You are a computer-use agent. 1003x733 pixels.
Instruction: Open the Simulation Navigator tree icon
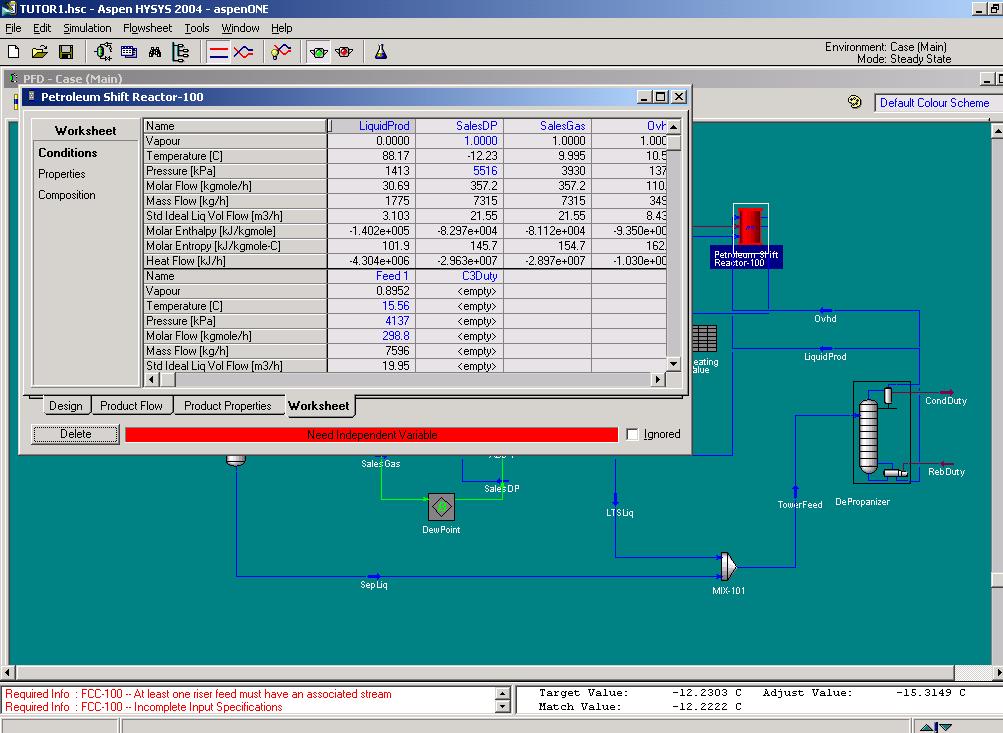pos(181,52)
